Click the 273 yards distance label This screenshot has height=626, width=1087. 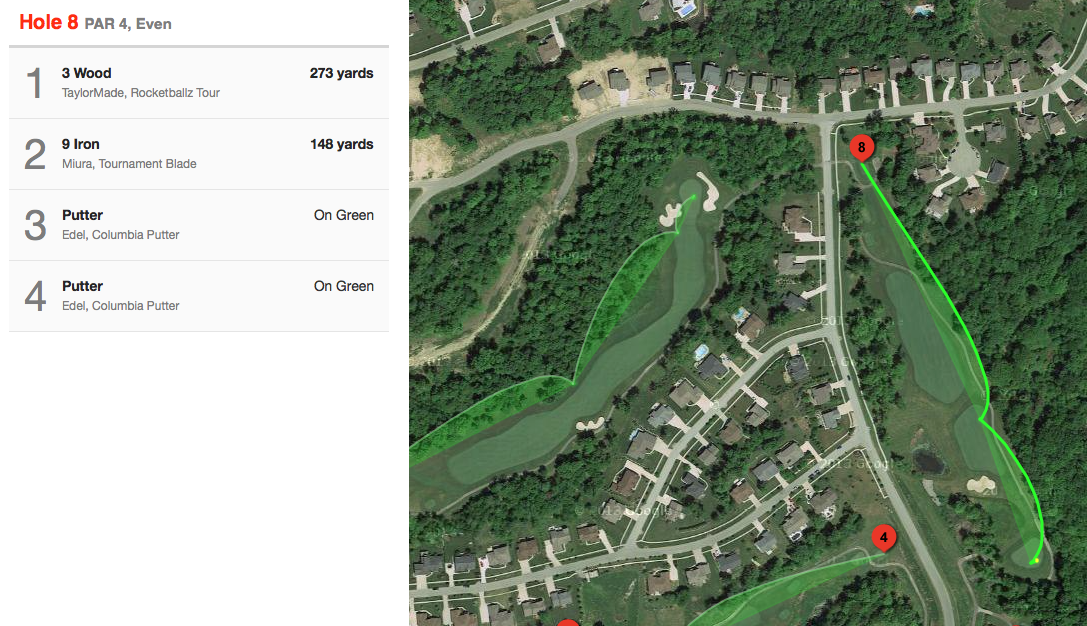point(341,73)
